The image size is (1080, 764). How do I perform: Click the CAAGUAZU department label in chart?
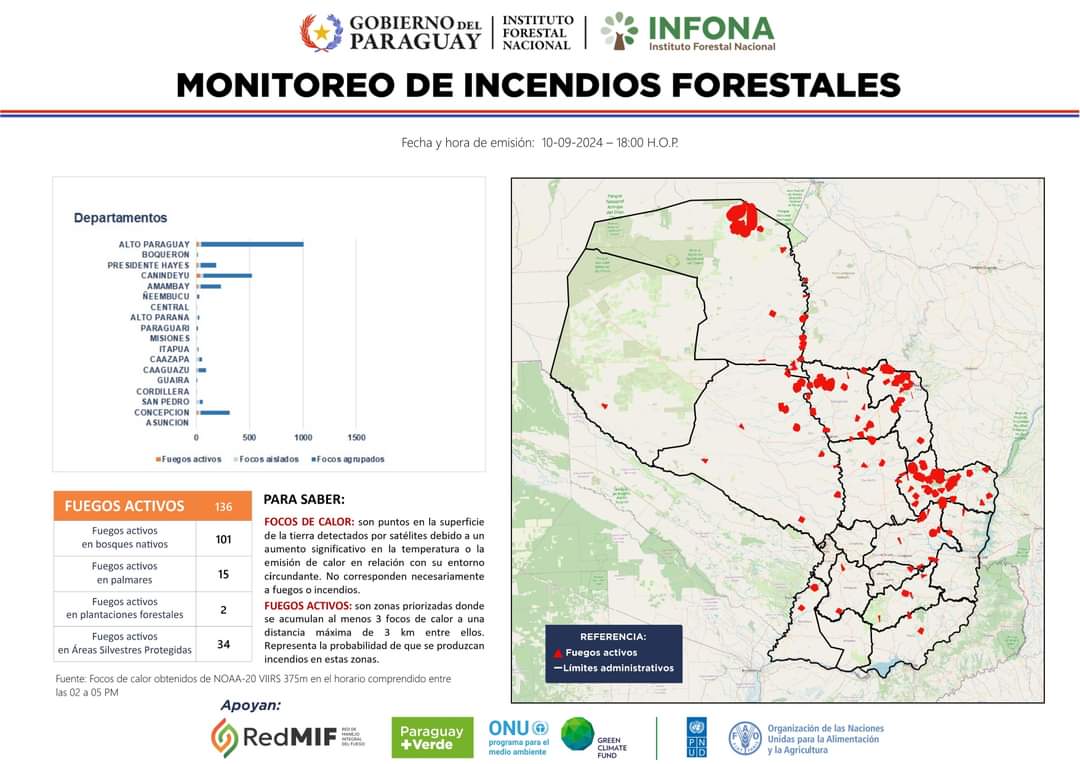coord(166,371)
